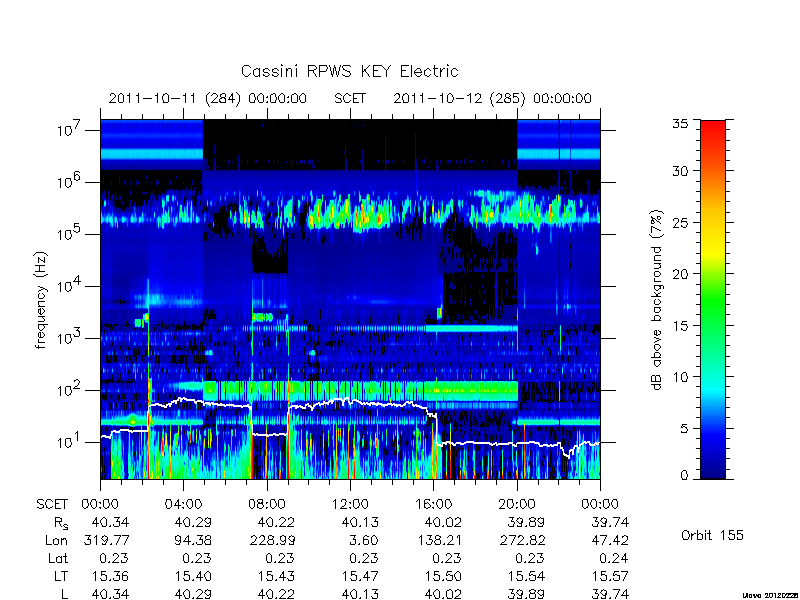Viewport: 800px width, 600px height.
Task: Click the plot title 'Cassini RPWS KEY Electric'
Action: 349,71
